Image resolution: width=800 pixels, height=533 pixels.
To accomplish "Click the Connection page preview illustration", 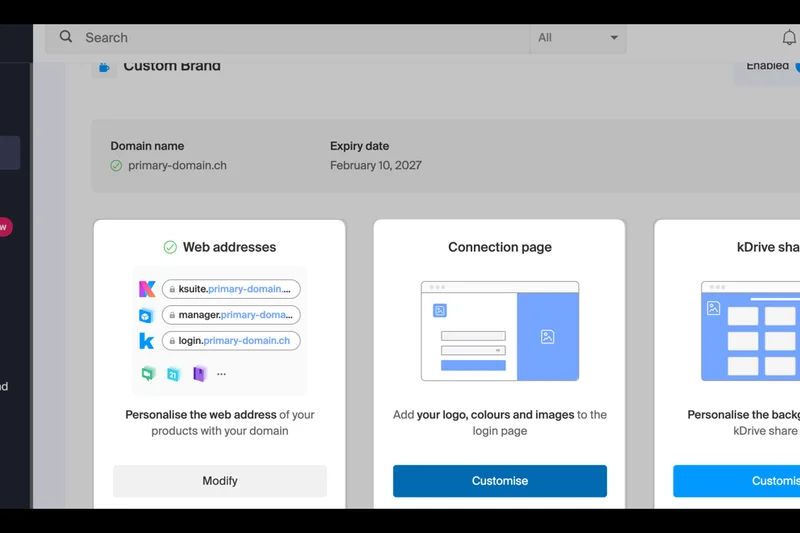I will [x=500, y=331].
